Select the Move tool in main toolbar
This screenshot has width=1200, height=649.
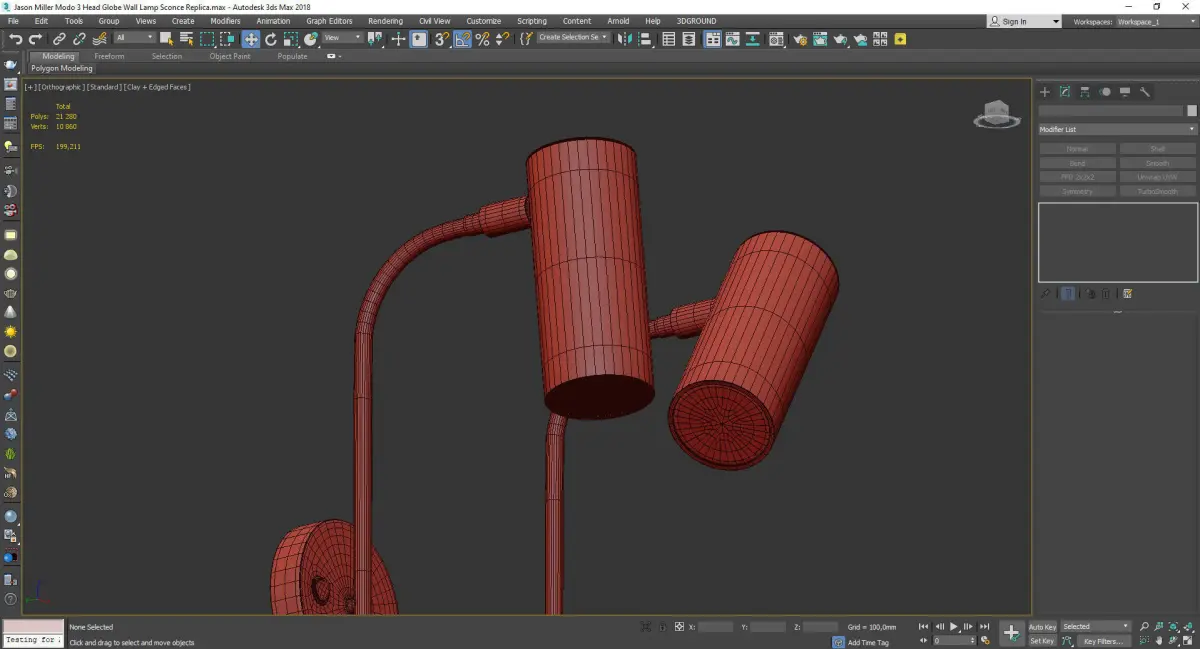pyautogui.click(x=250, y=39)
